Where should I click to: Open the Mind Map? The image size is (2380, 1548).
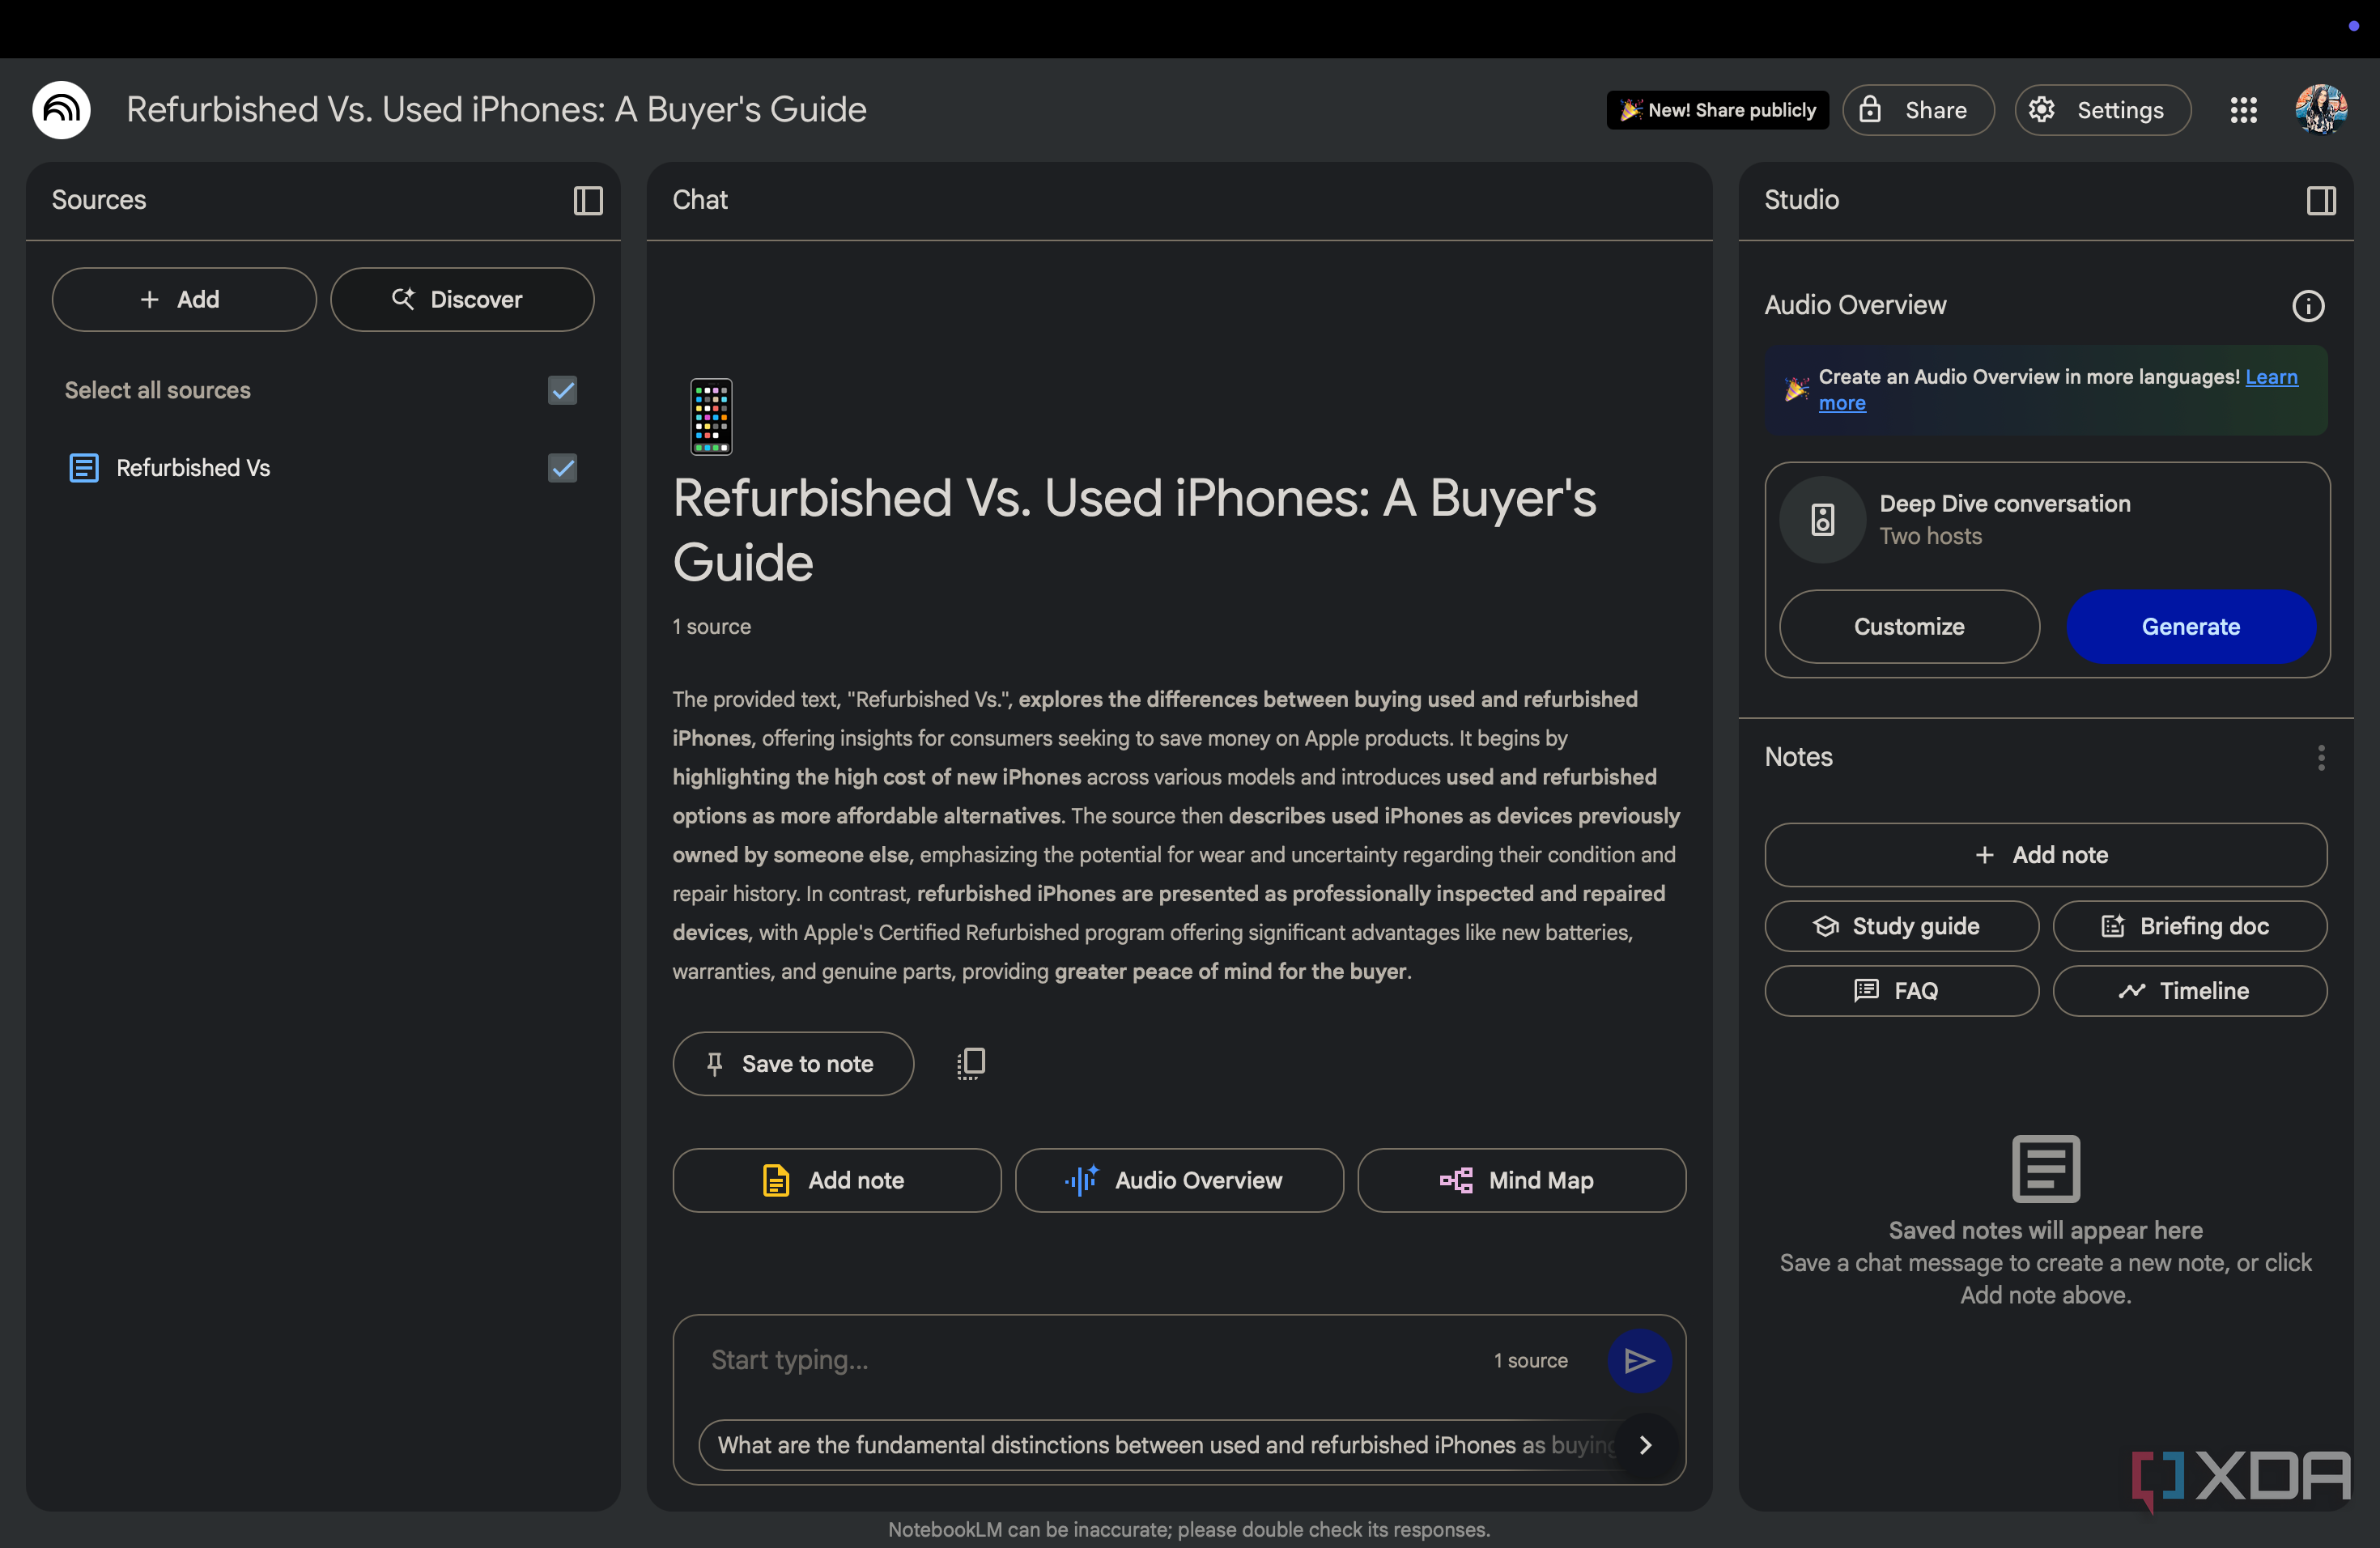click(1521, 1180)
